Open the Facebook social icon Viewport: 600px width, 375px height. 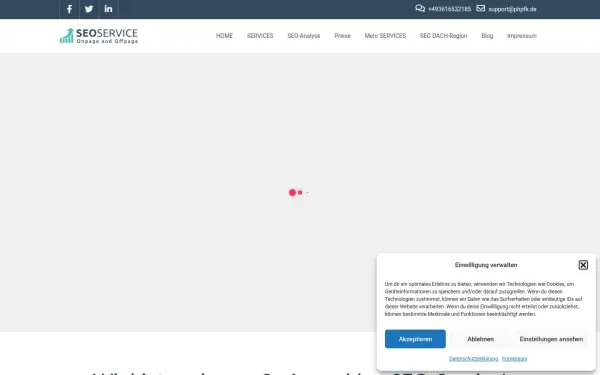pos(69,9)
